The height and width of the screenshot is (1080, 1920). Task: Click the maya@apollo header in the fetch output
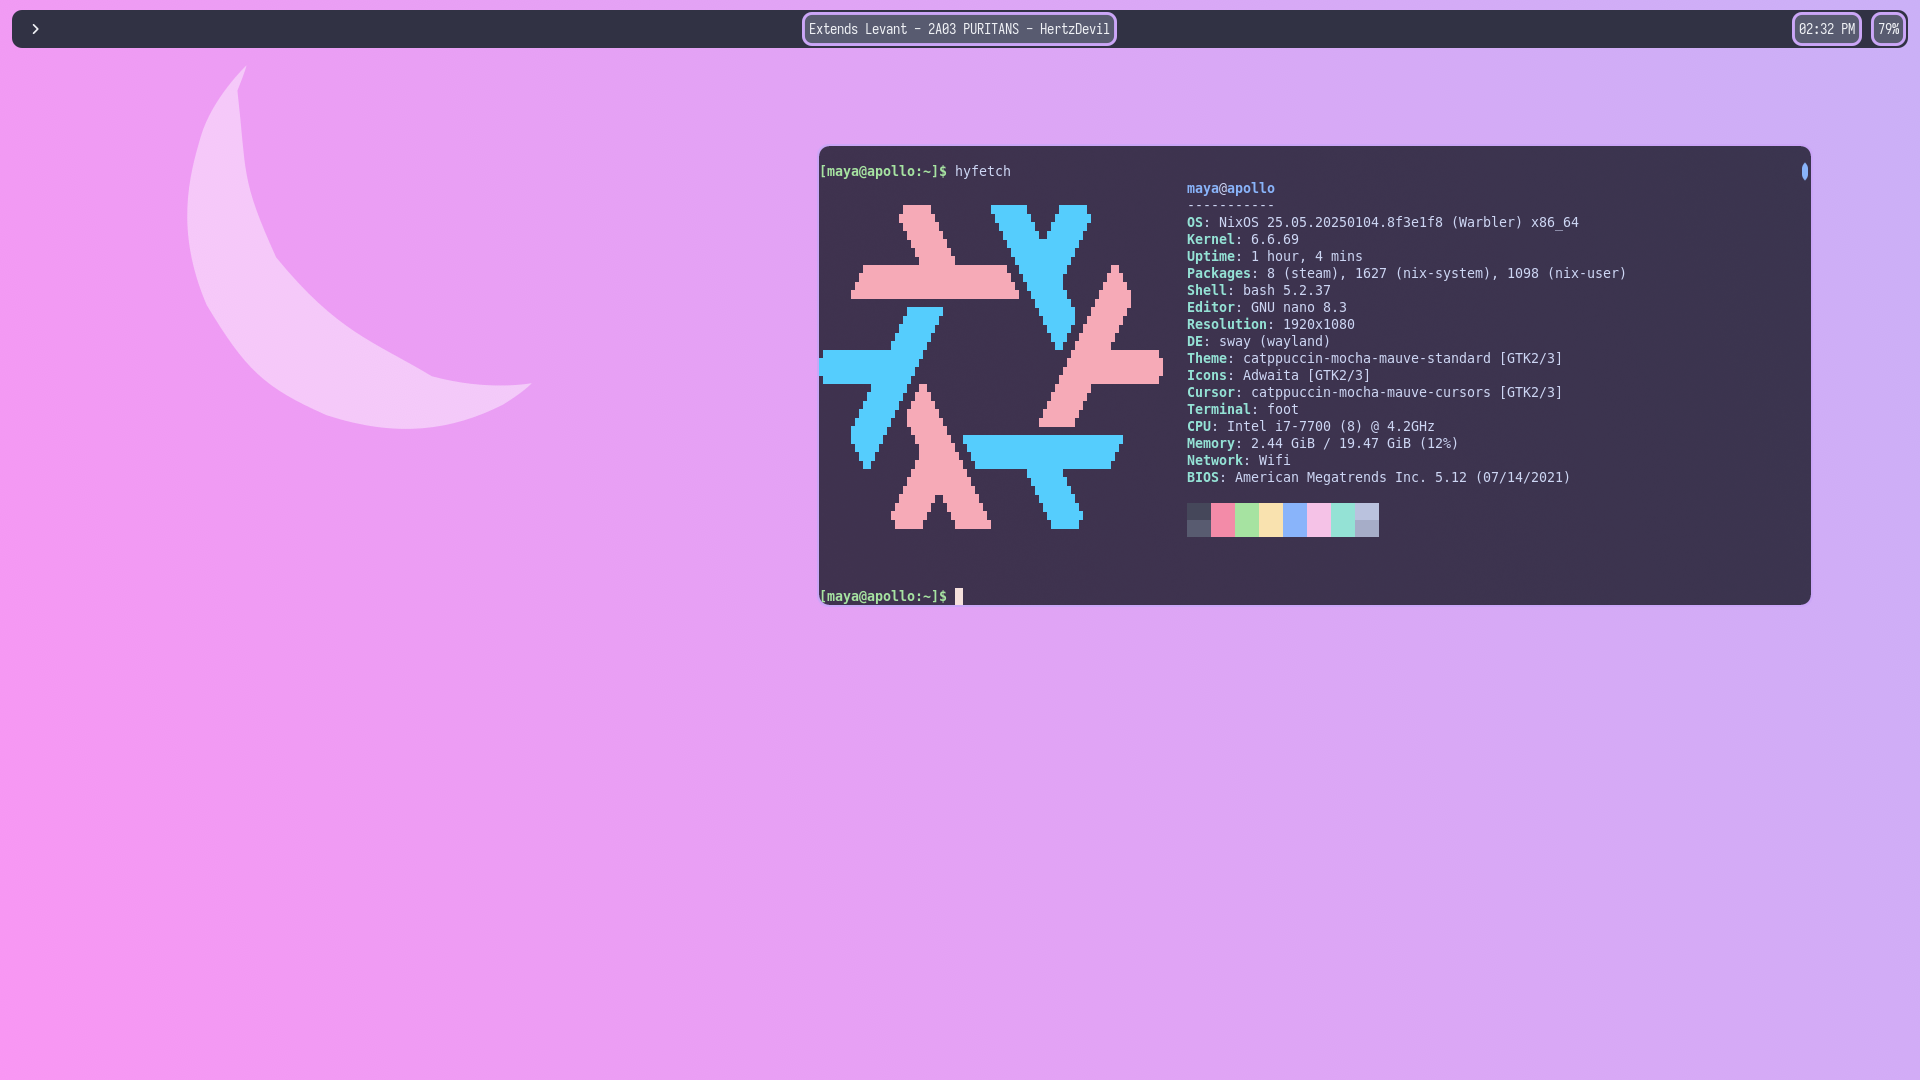pyautogui.click(x=1230, y=189)
